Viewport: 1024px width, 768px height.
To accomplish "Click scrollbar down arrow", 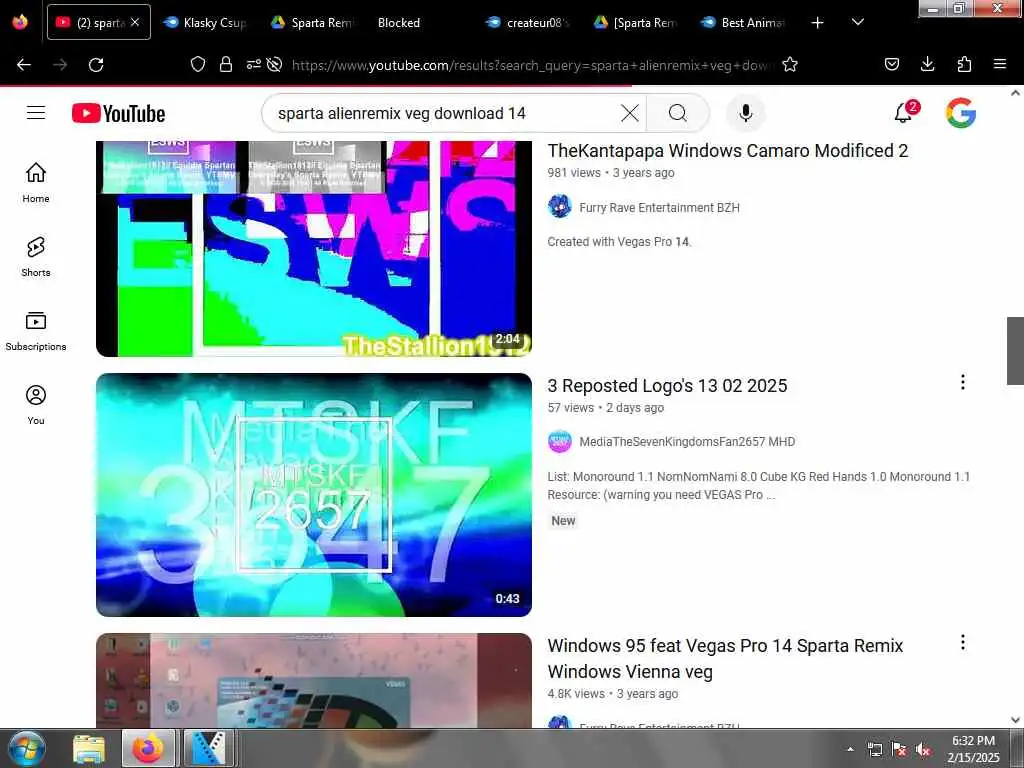I will click(x=1015, y=720).
